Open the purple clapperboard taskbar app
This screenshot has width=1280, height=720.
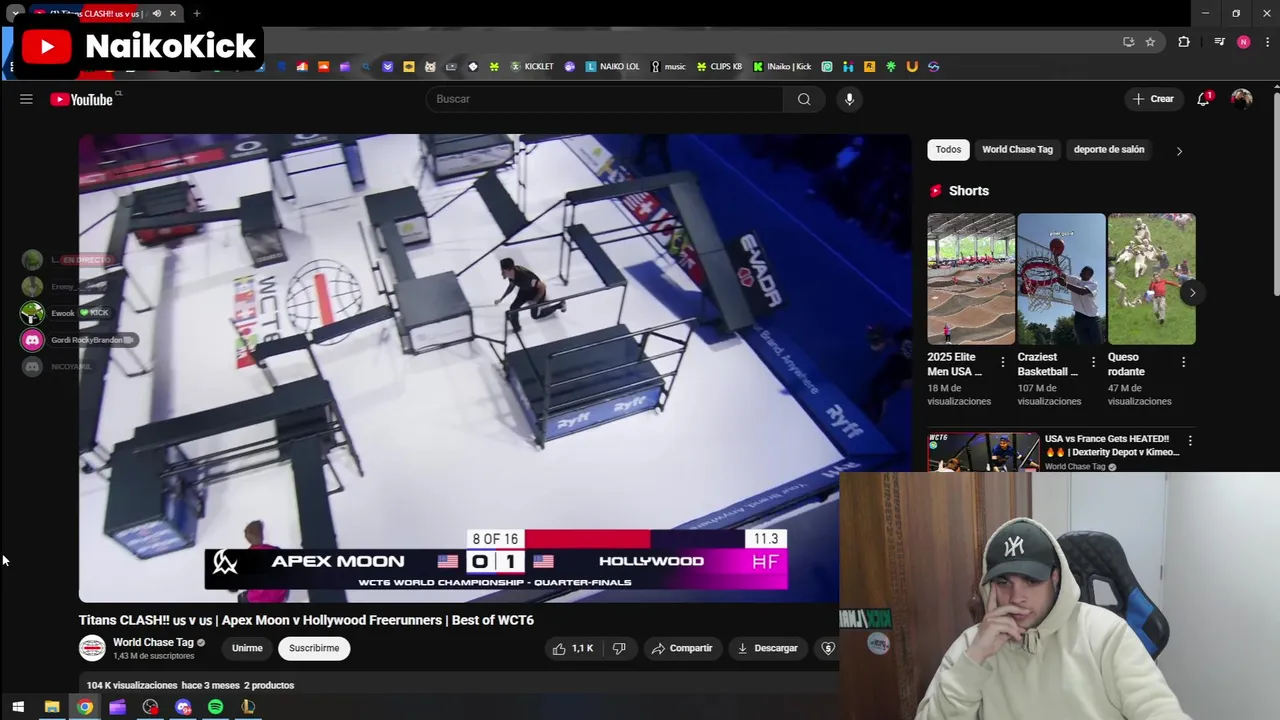[117, 707]
